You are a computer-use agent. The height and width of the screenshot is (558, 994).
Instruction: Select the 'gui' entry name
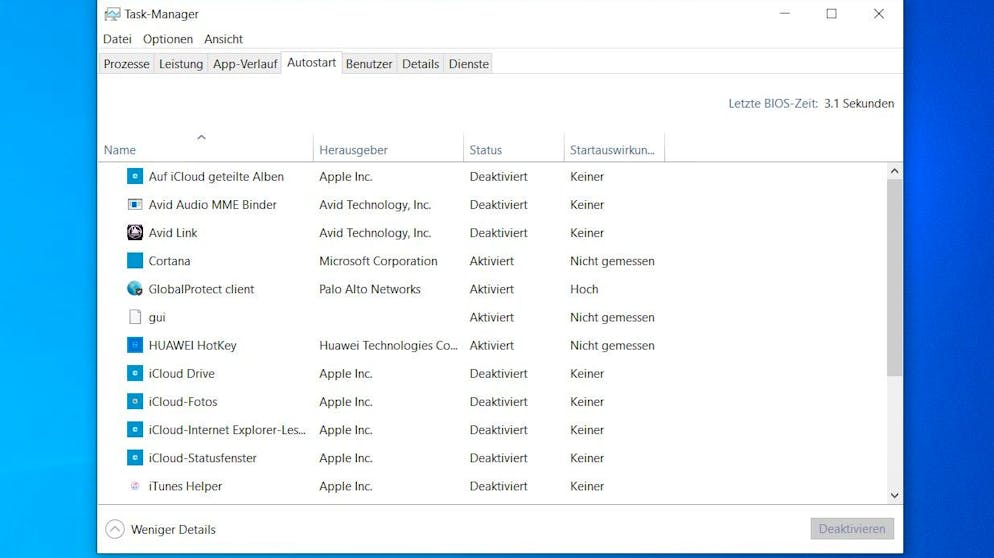tap(157, 318)
